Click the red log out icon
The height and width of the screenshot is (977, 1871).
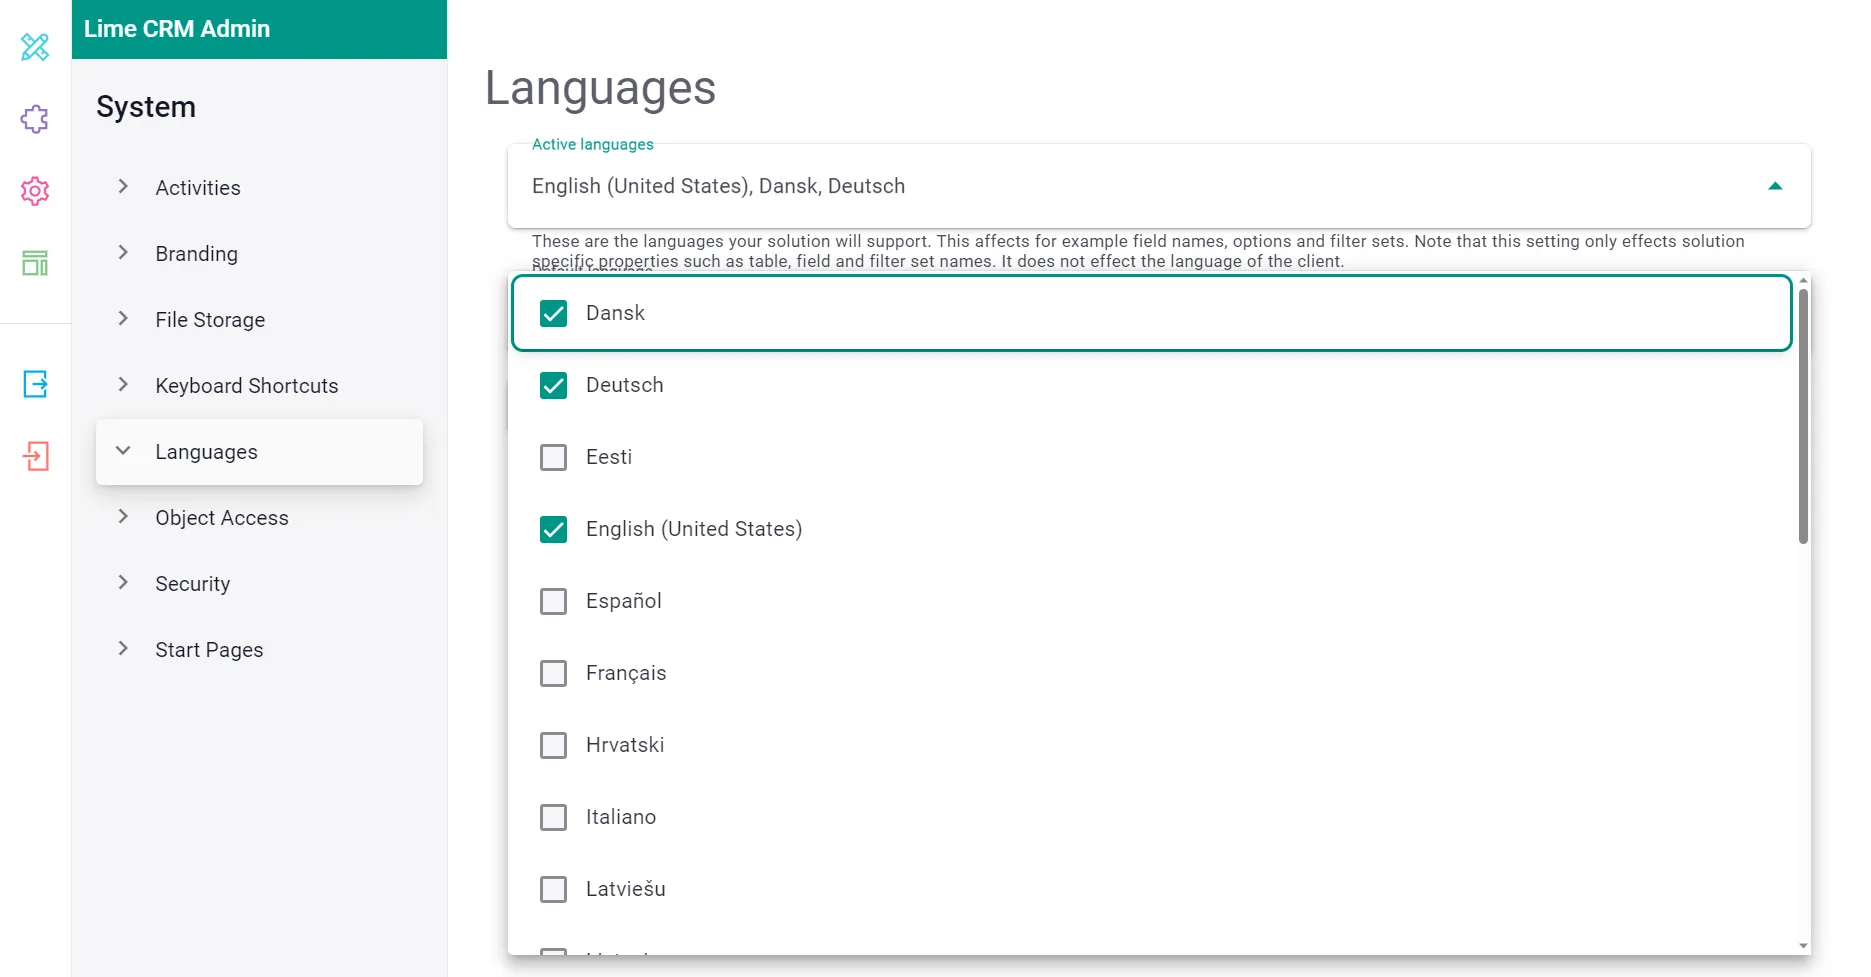[x=35, y=457]
